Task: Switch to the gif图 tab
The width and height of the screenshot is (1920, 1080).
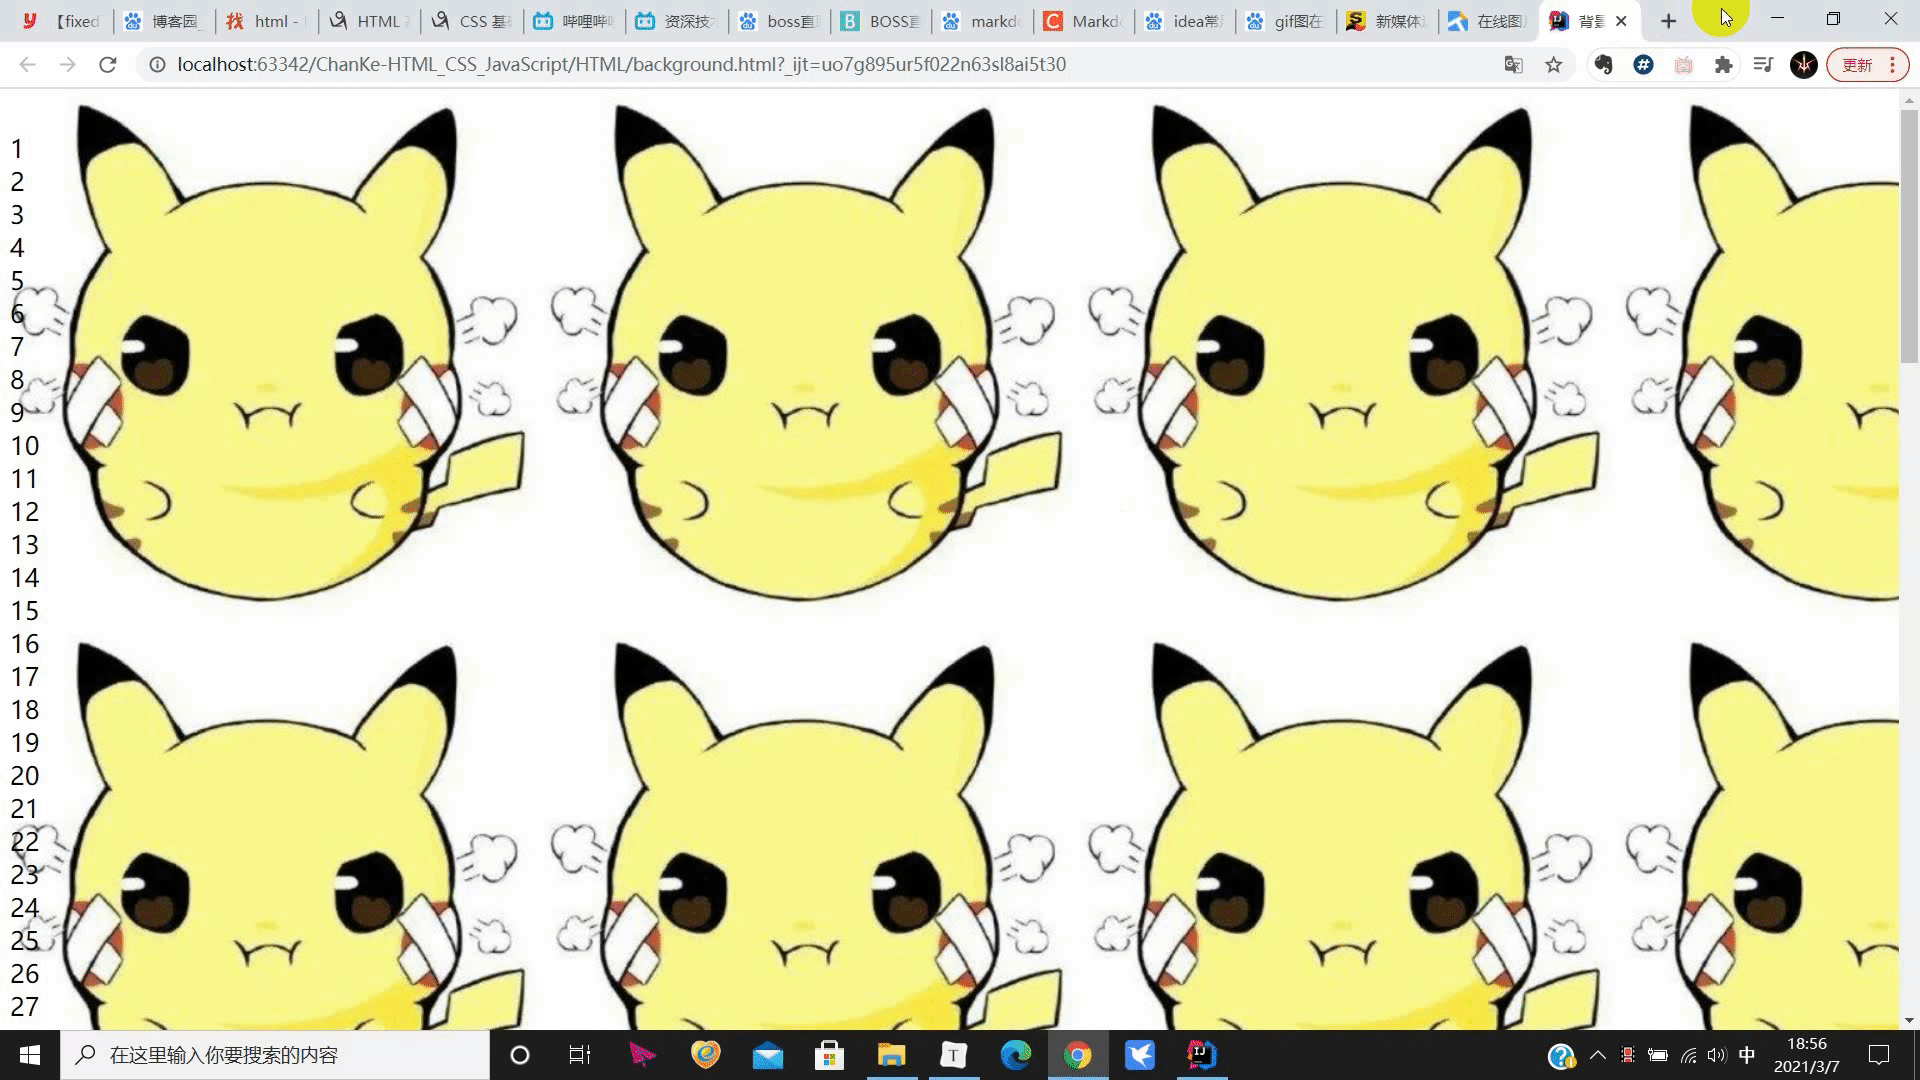Action: coord(1285,21)
